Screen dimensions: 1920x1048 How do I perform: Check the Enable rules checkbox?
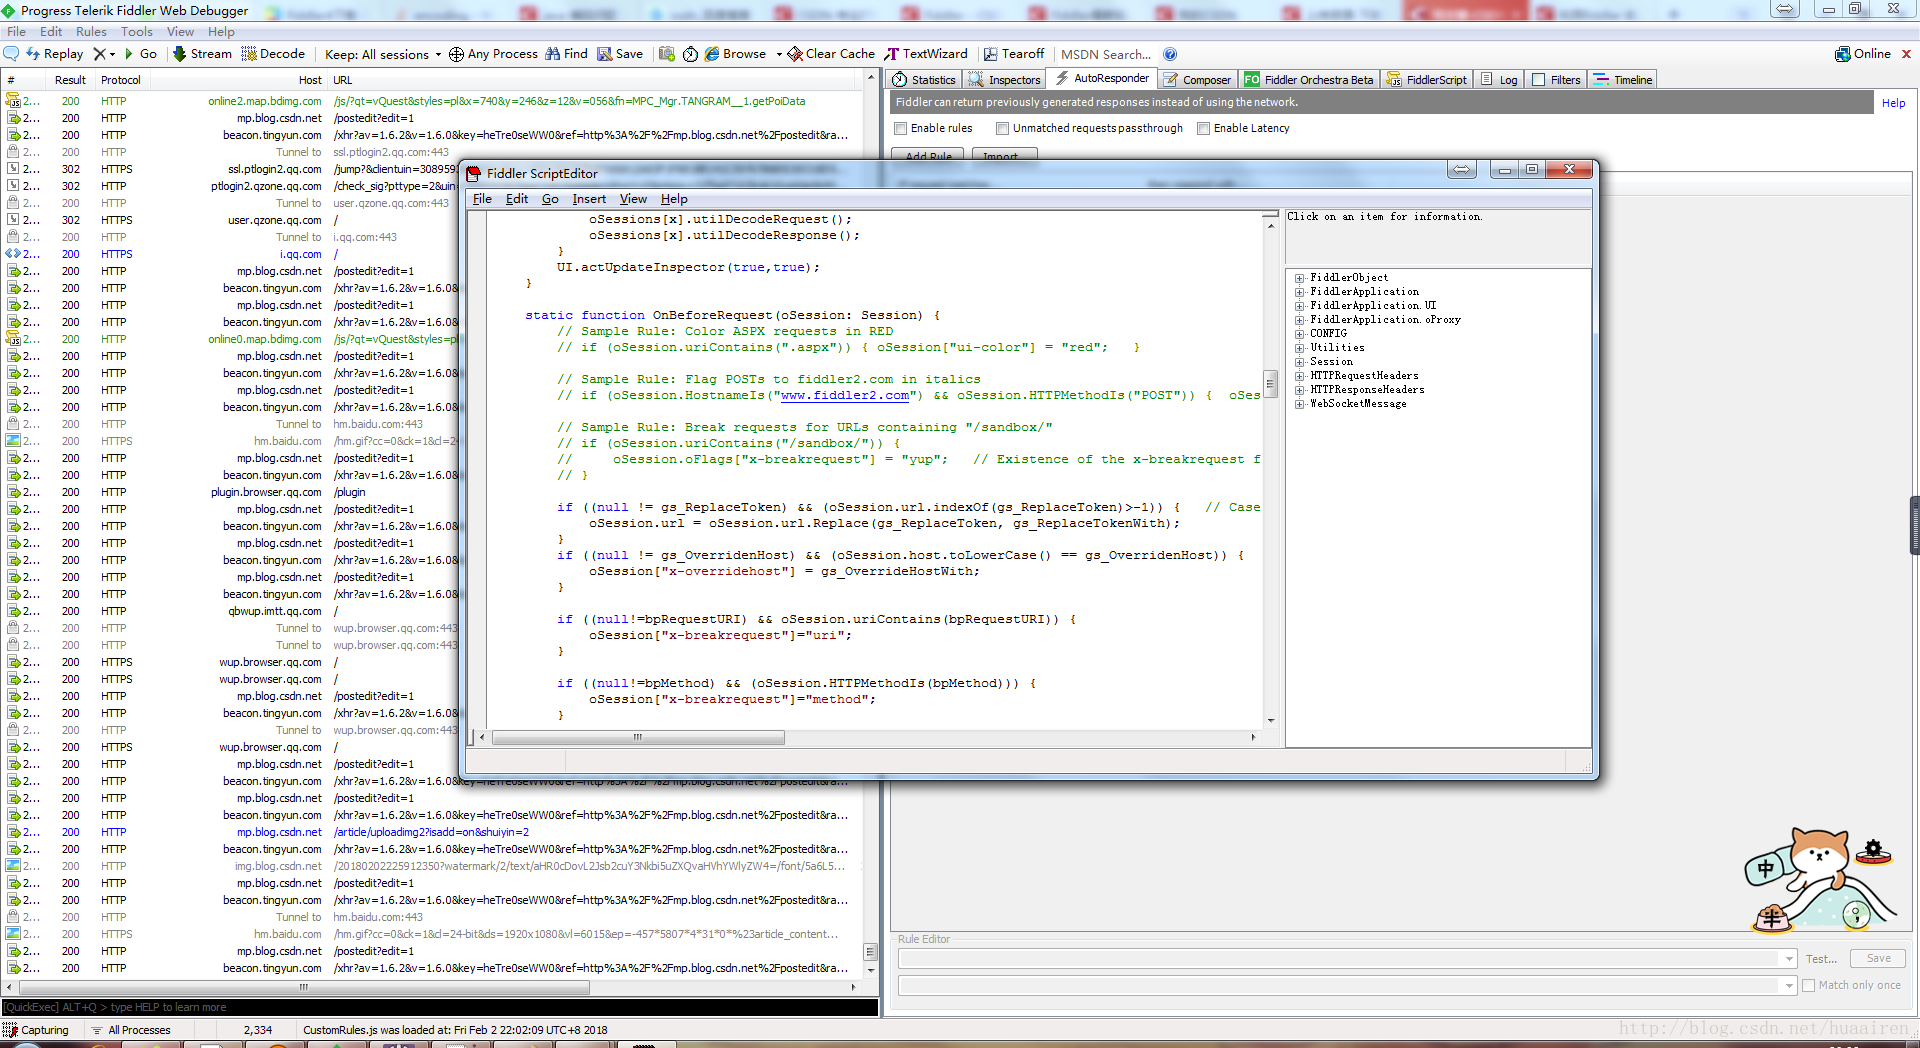point(901,128)
